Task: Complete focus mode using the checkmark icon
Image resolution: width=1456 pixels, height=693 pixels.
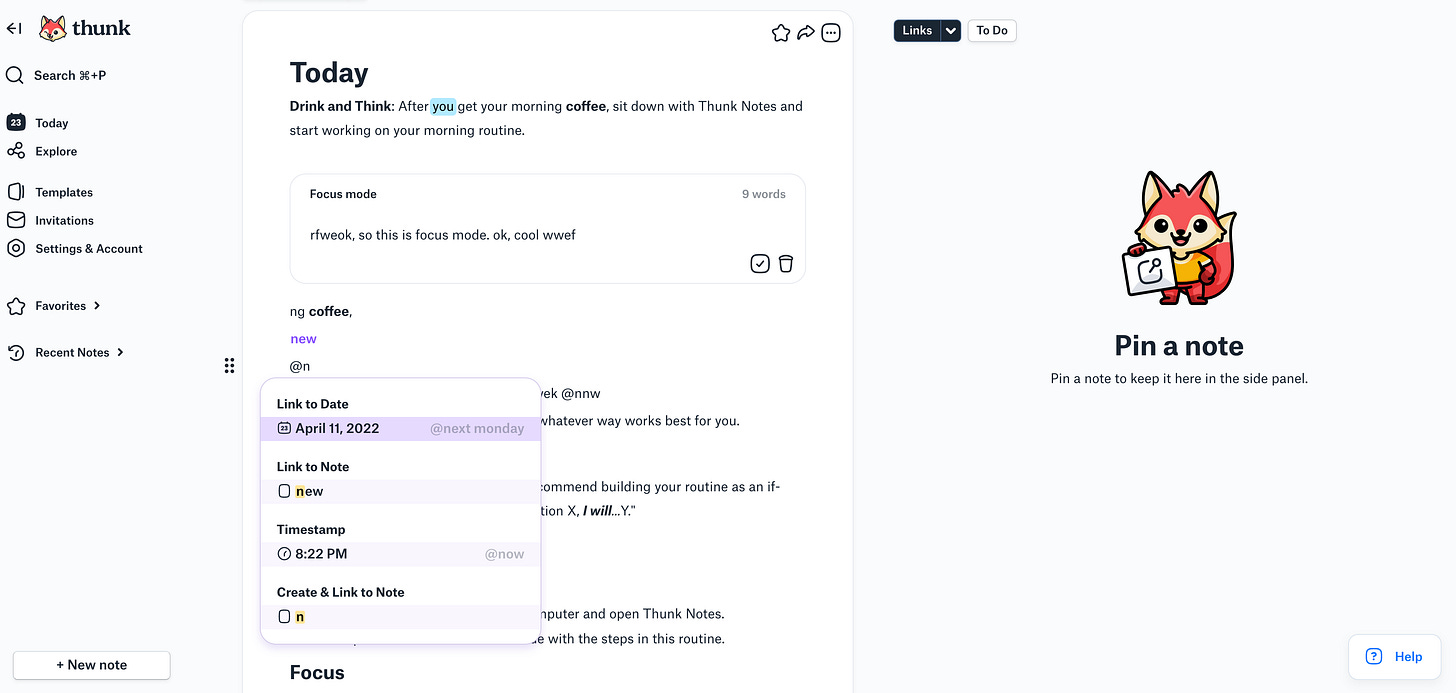Action: [x=760, y=263]
